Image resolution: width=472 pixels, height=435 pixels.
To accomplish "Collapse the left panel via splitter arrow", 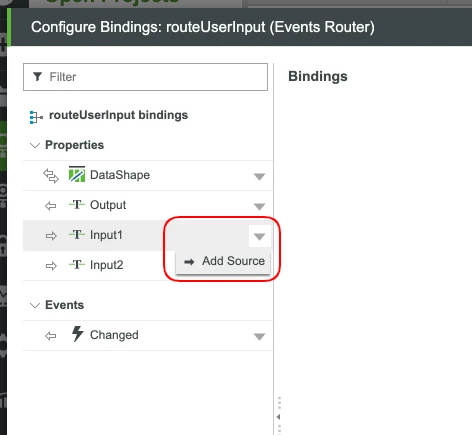I will pyautogui.click(x=278, y=417).
